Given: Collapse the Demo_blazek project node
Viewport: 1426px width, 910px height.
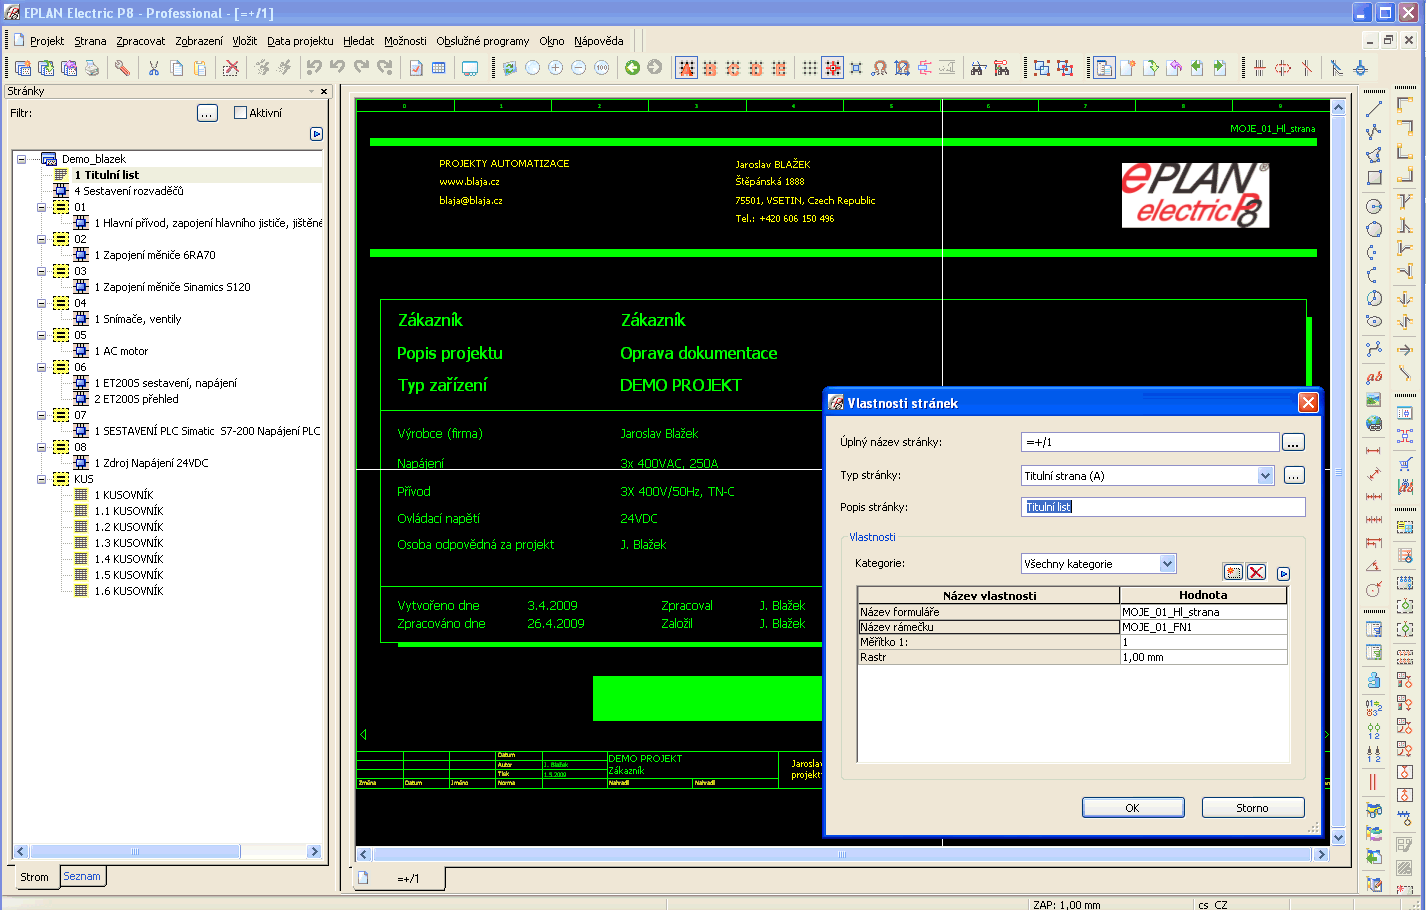Looking at the screenshot, I should [21, 159].
